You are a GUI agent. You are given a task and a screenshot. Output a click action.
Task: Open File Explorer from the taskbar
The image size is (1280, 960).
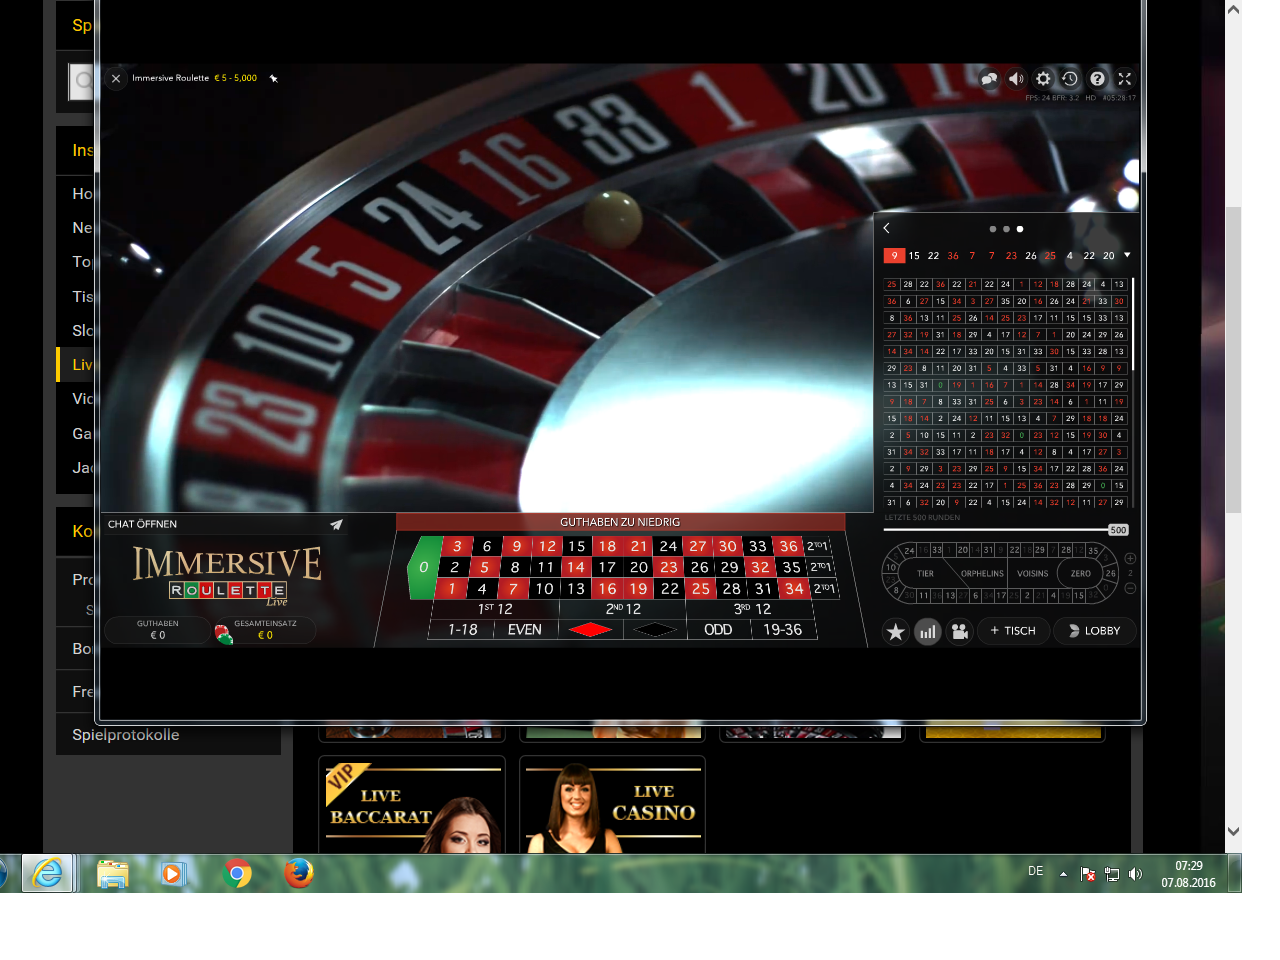tap(112, 874)
